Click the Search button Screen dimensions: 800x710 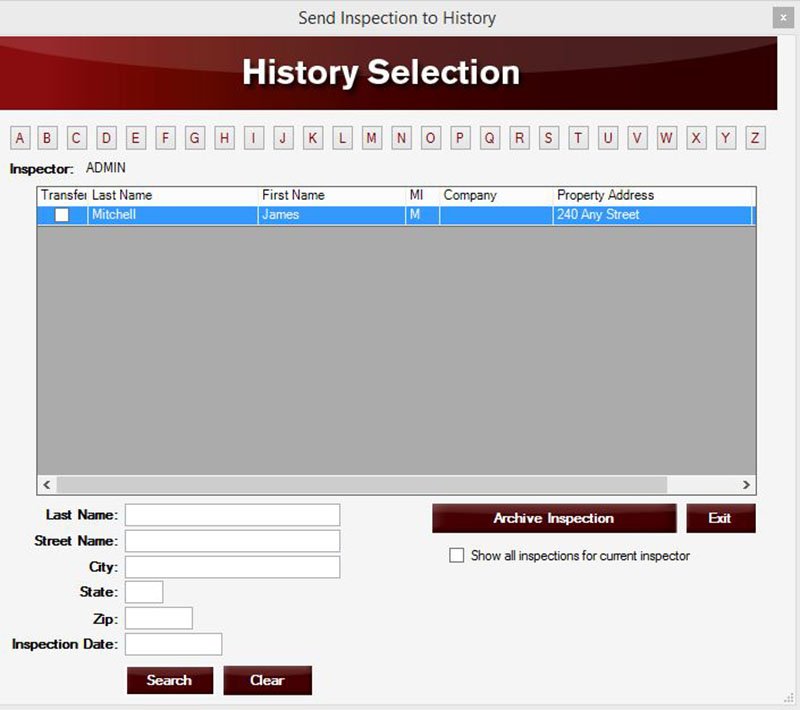[x=169, y=680]
